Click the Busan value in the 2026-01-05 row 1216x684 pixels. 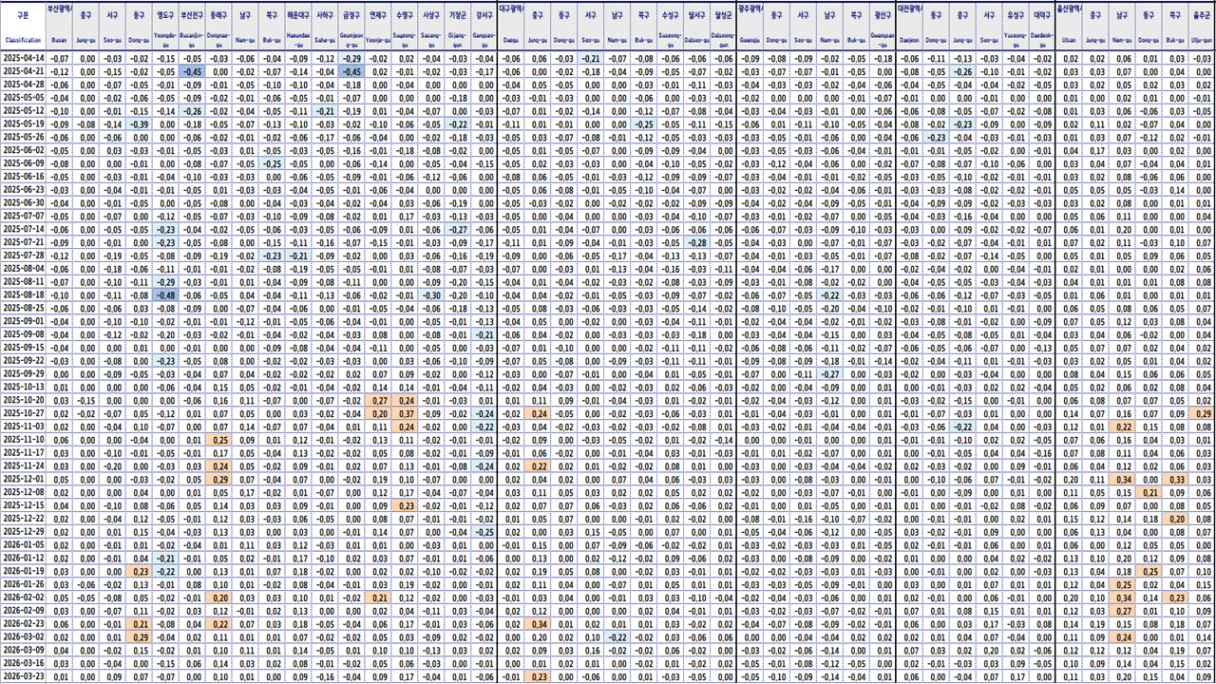(61, 543)
